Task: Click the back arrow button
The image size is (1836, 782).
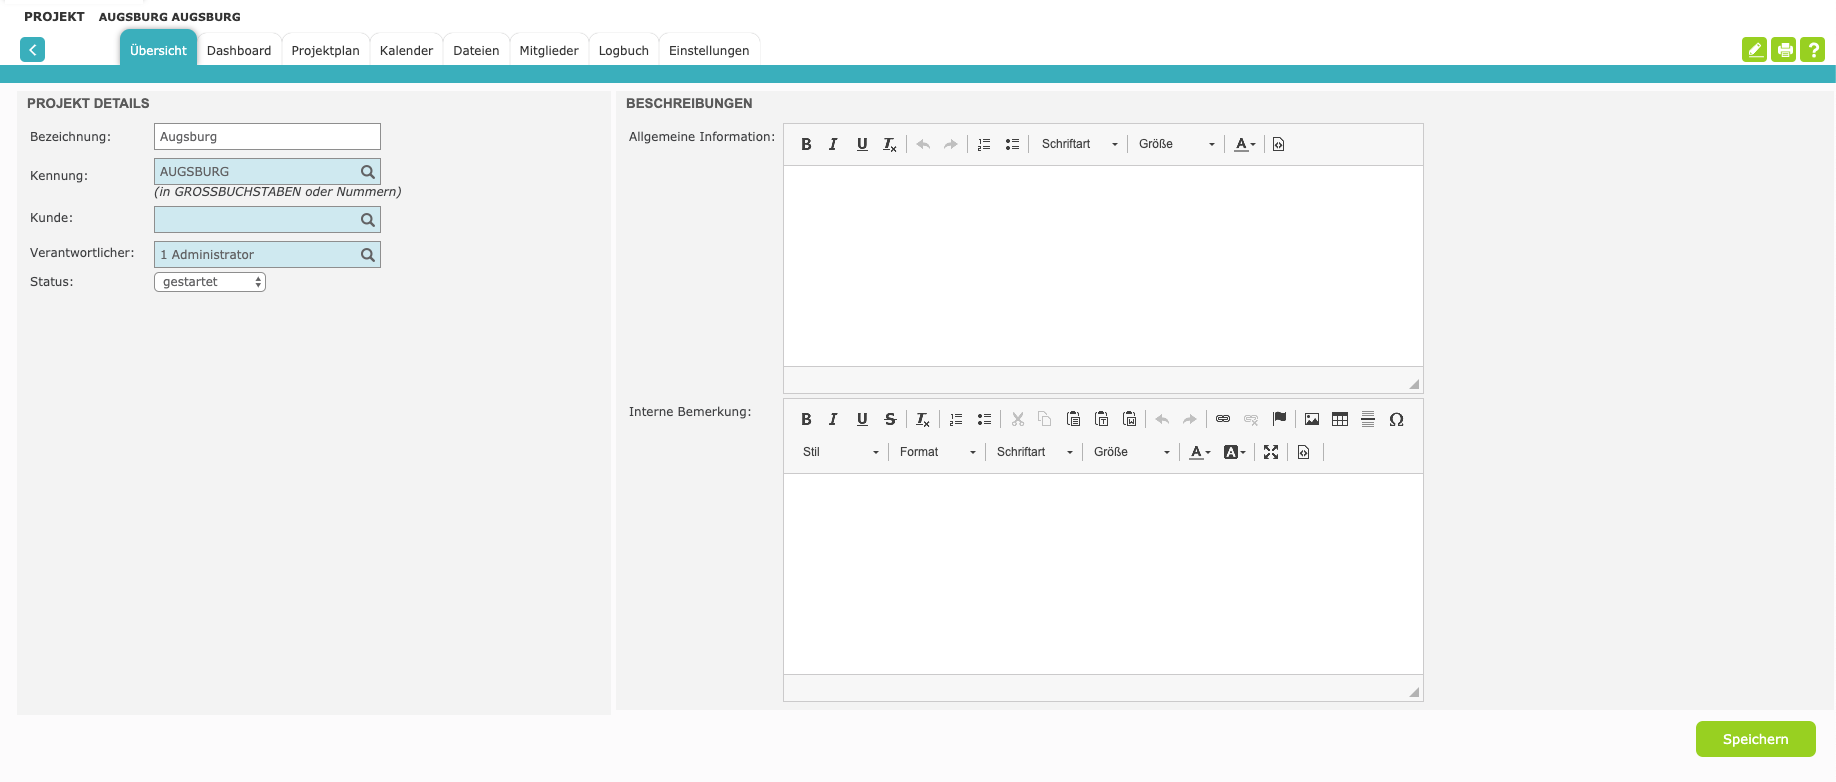Action: (32, 50)
